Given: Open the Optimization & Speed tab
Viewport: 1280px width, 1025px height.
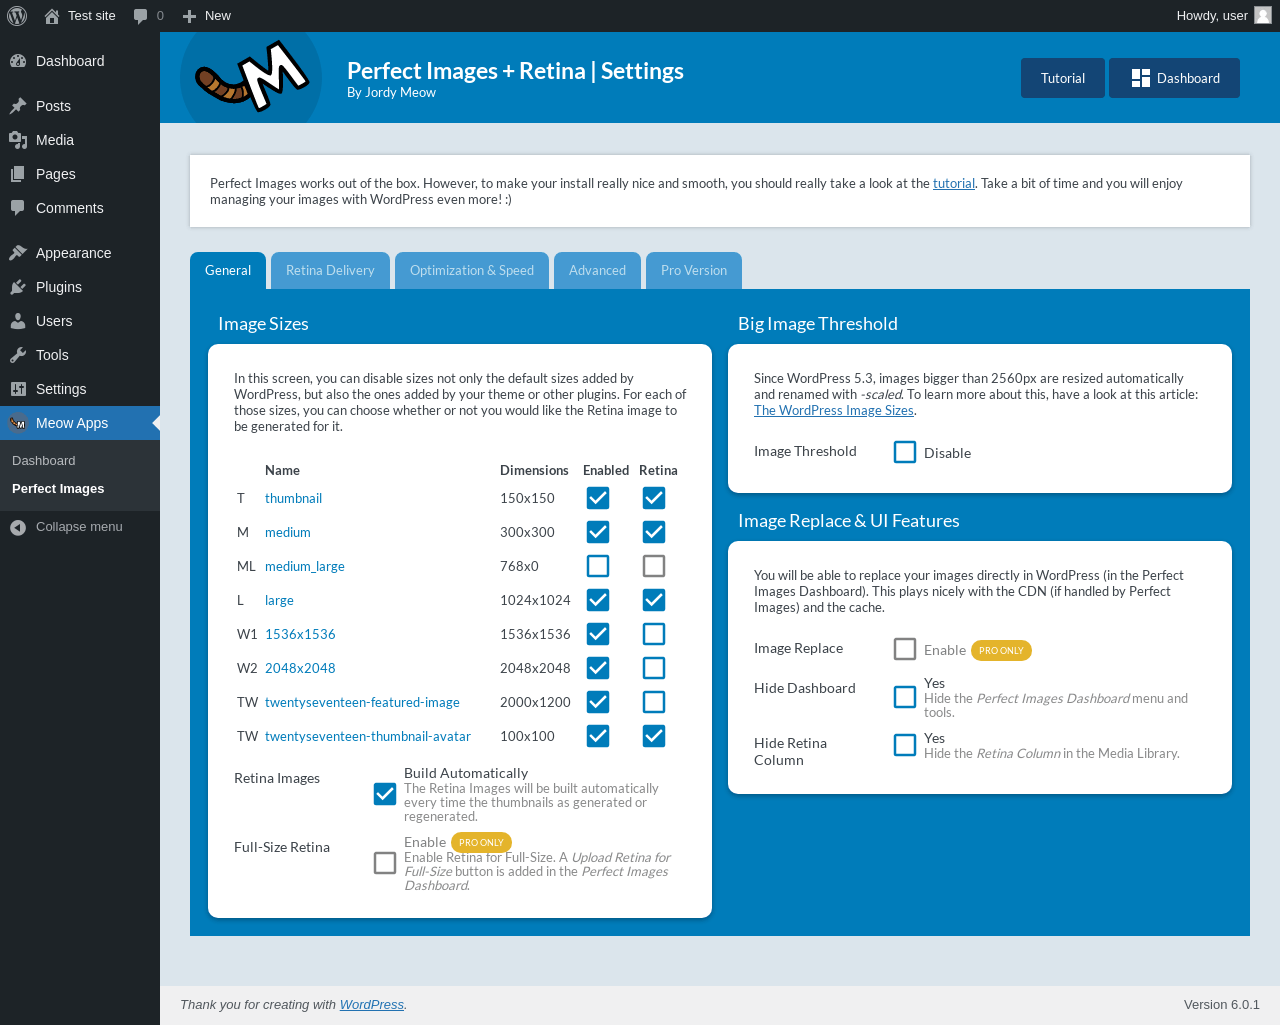Looking at the screenshot, I should point(472,271).
